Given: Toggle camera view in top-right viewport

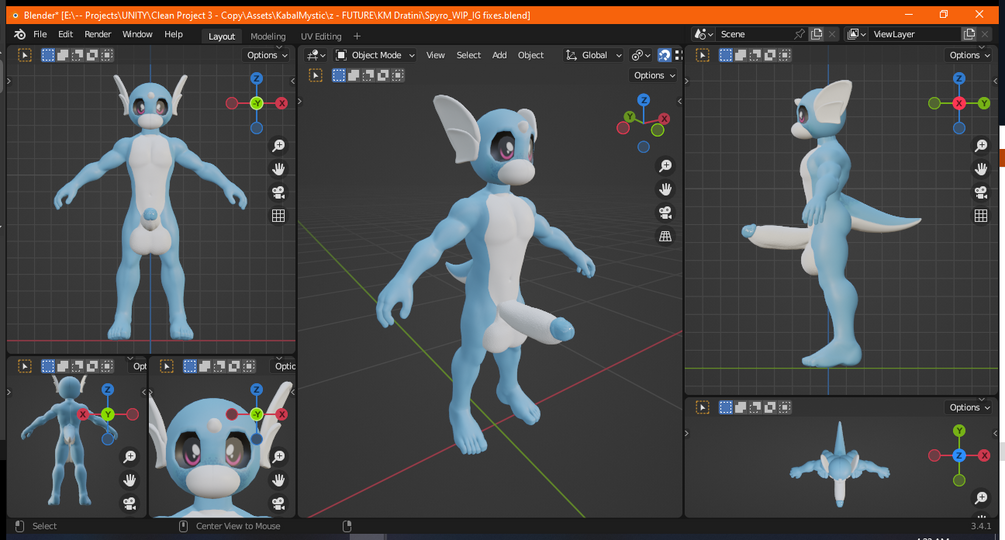Looking at the screenshot, I should 981,193.
